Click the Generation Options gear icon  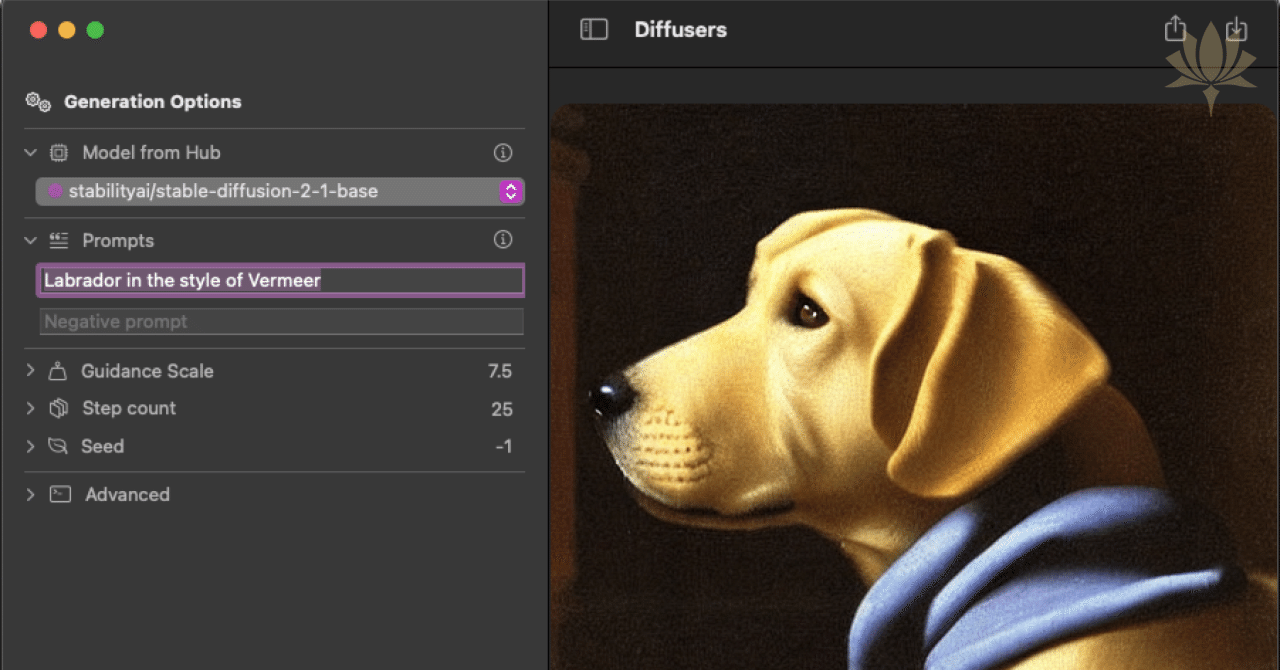coord(37,101)
